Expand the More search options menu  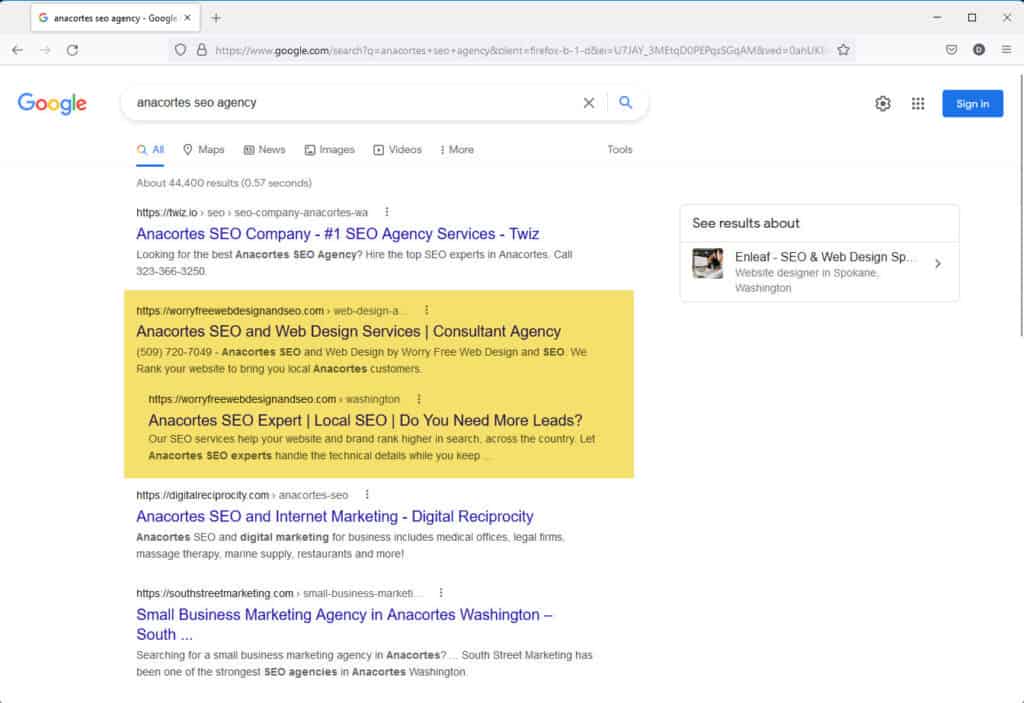click(x=457, y=150)
